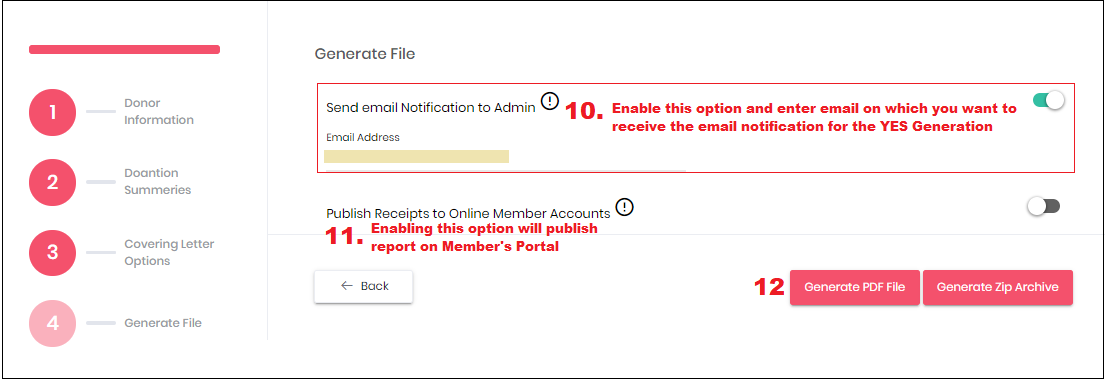Open Doantion Summeries step
The height and width of the screenshot is (382, 1105).
tap(158, 182)
